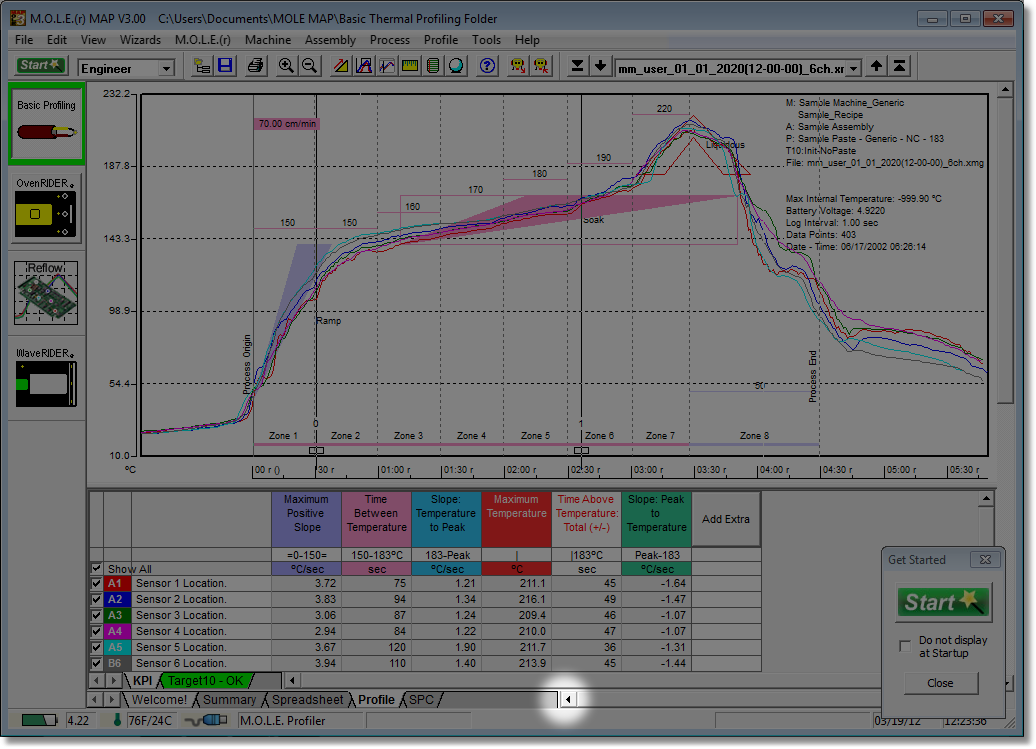1036x749 pixels.
Task: Uncheck Sensor 5 Location checkbox
Action: (96, 647)
